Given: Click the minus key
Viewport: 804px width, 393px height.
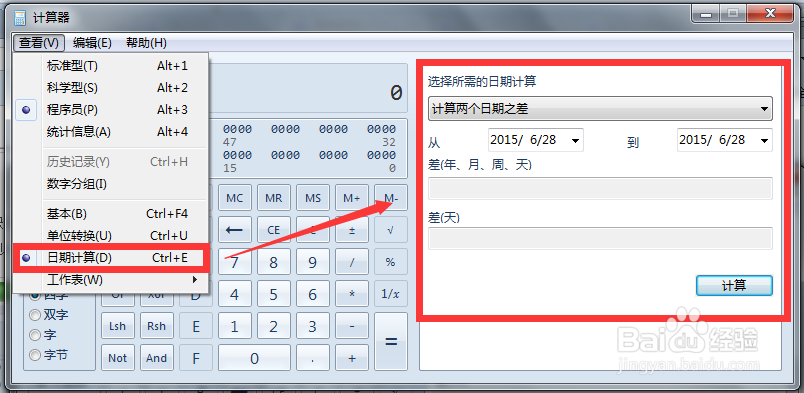Looking at the screenshot, I should [x=352, y=326].
